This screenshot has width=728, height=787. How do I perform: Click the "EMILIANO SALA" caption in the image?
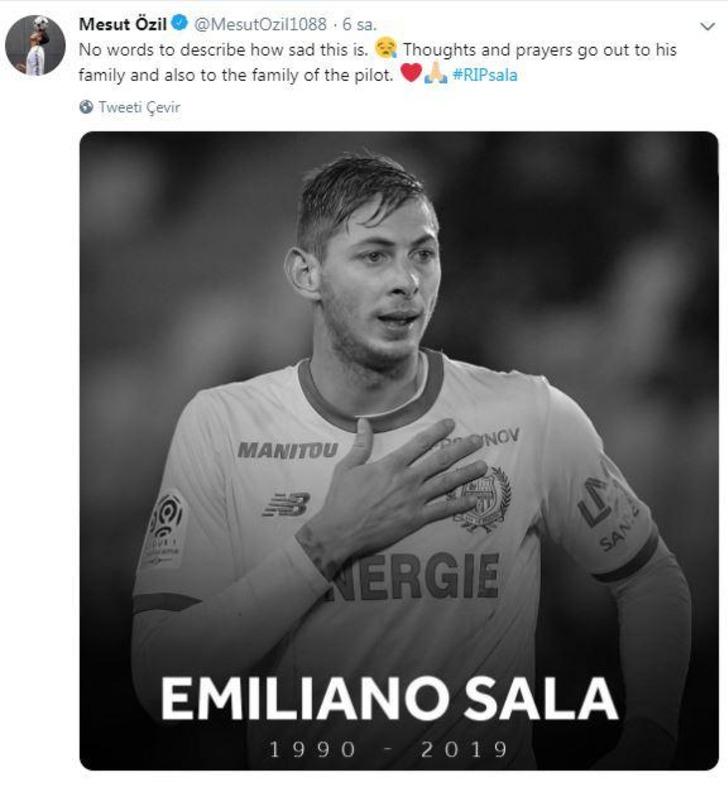pos(390,697)
